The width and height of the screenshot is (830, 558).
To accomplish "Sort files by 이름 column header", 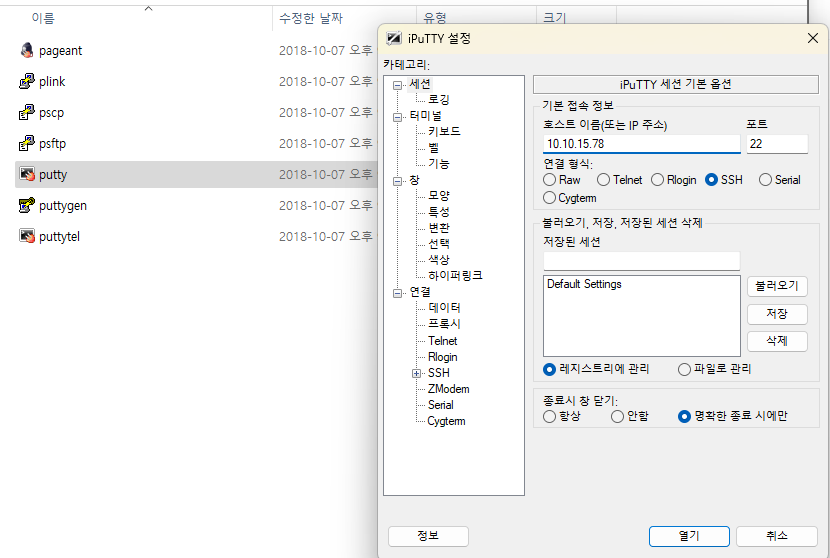I will coord(43,18).
